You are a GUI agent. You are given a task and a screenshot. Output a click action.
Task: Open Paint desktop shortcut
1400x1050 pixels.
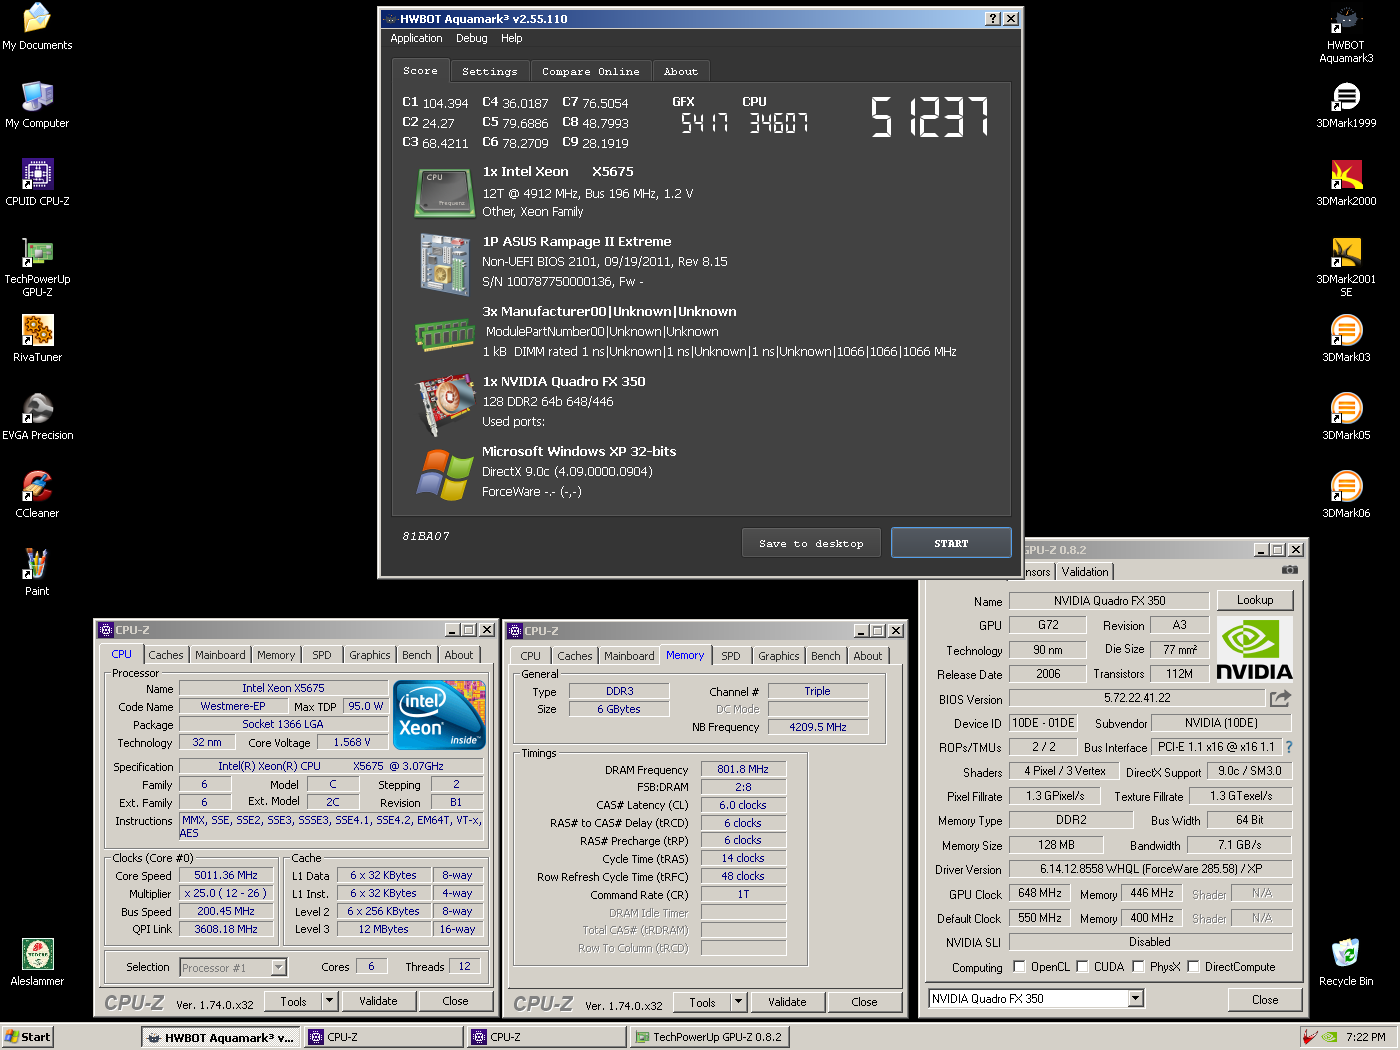pos(37,573)
